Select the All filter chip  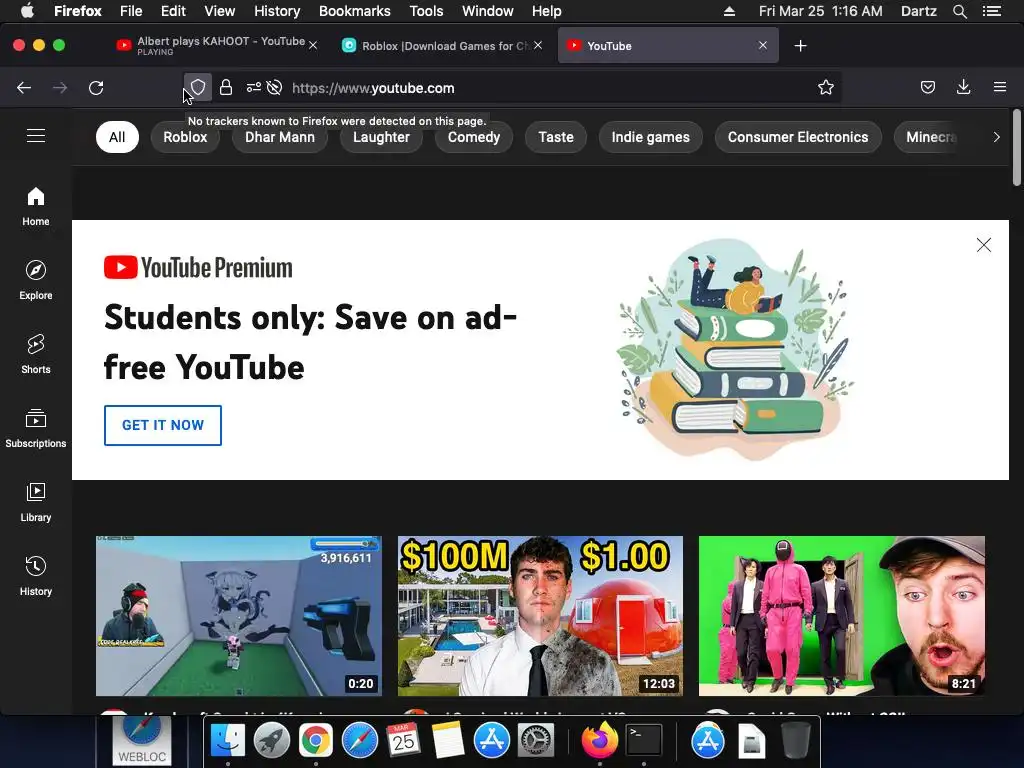117,137
